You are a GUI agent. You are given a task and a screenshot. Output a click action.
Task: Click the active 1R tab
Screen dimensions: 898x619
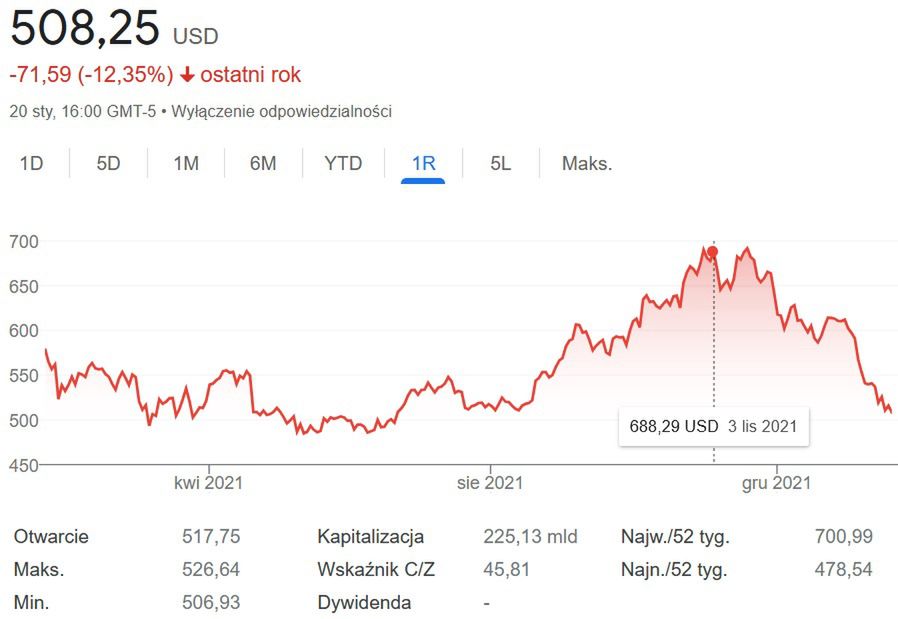[423, 163]
